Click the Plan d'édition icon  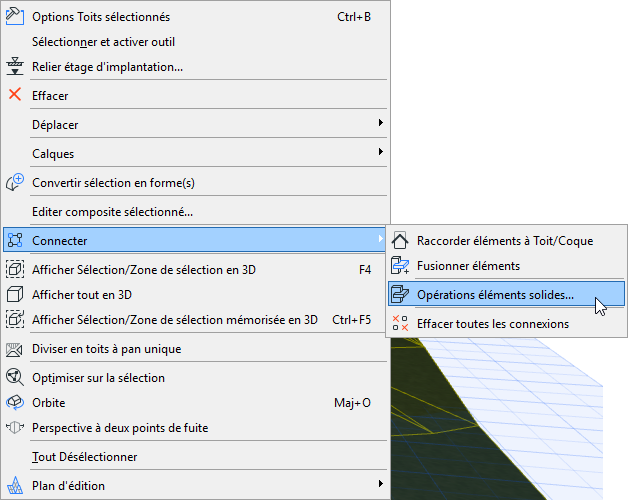[x=15, y=485]
